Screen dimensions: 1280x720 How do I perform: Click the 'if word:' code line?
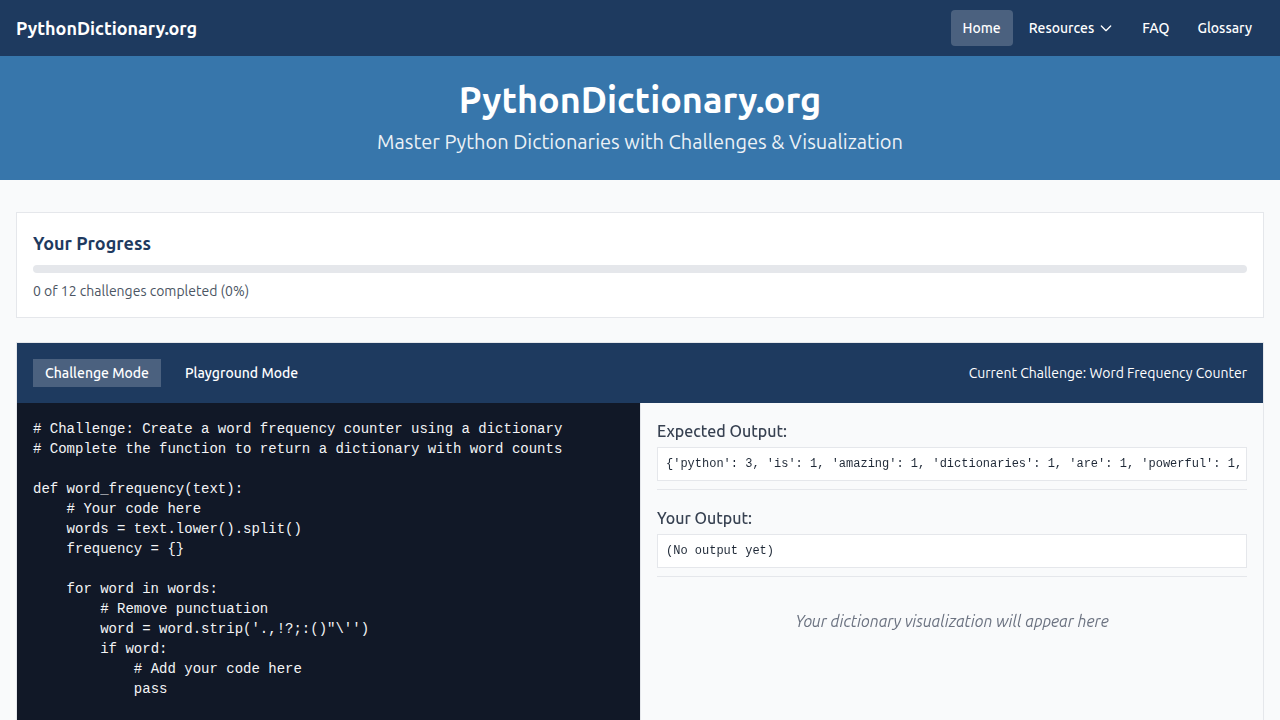click(x=134, y=648)
